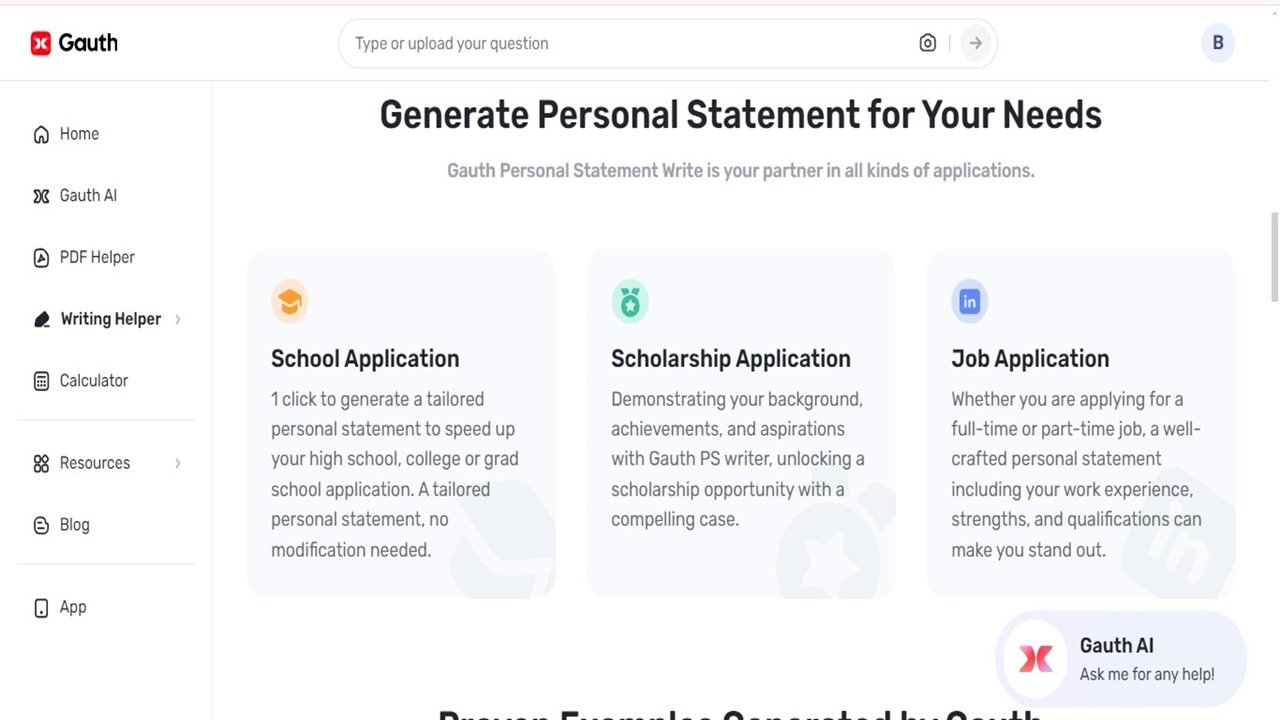
Task: Expand the Resources sidebar section
Action: [178, 463]
